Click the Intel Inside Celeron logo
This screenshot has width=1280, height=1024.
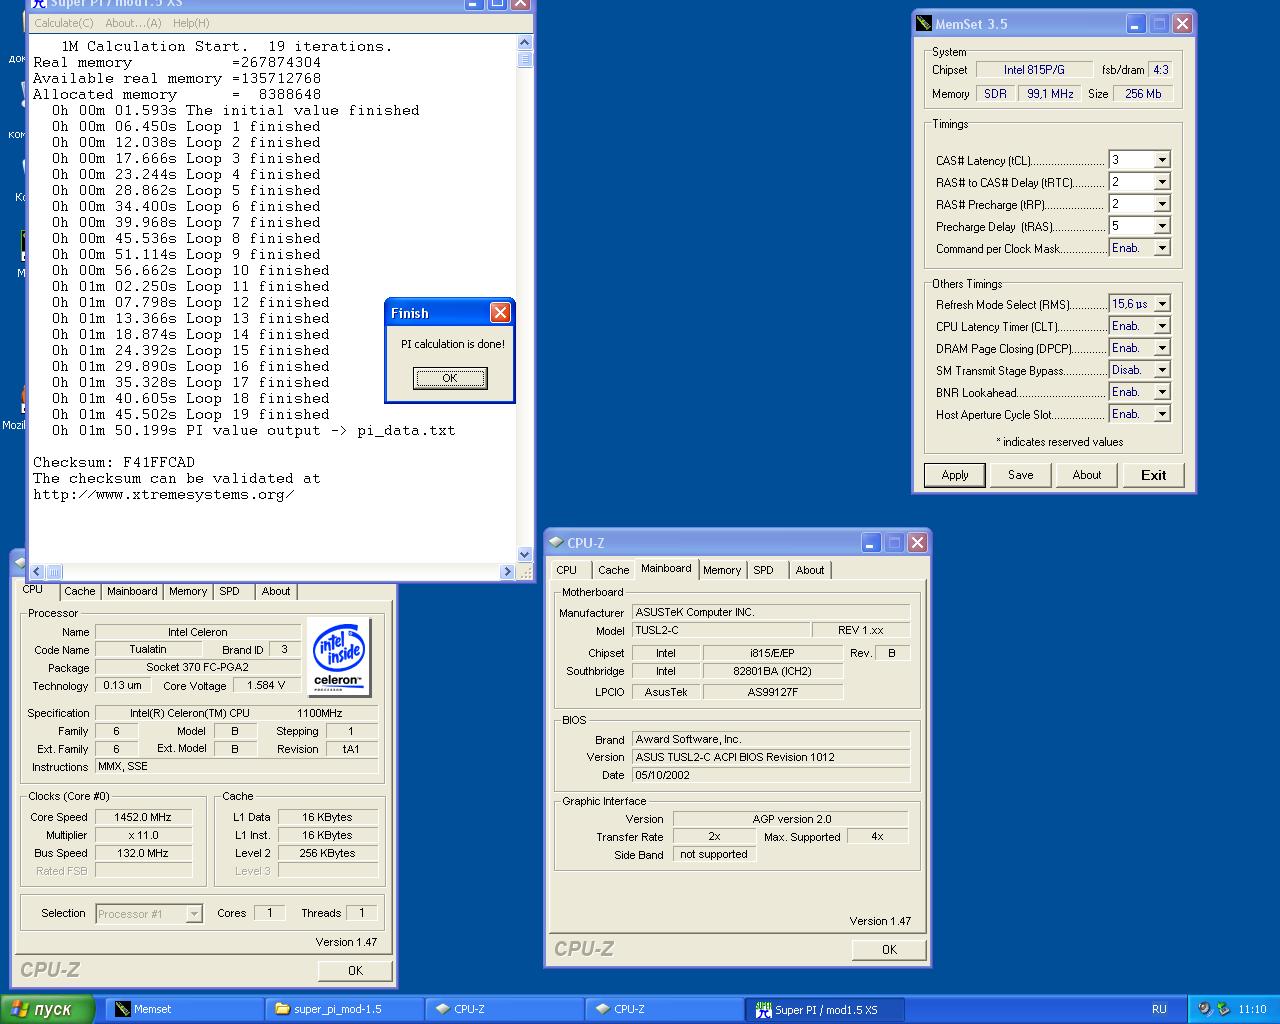pyautogui.click(x=339, y=656)
